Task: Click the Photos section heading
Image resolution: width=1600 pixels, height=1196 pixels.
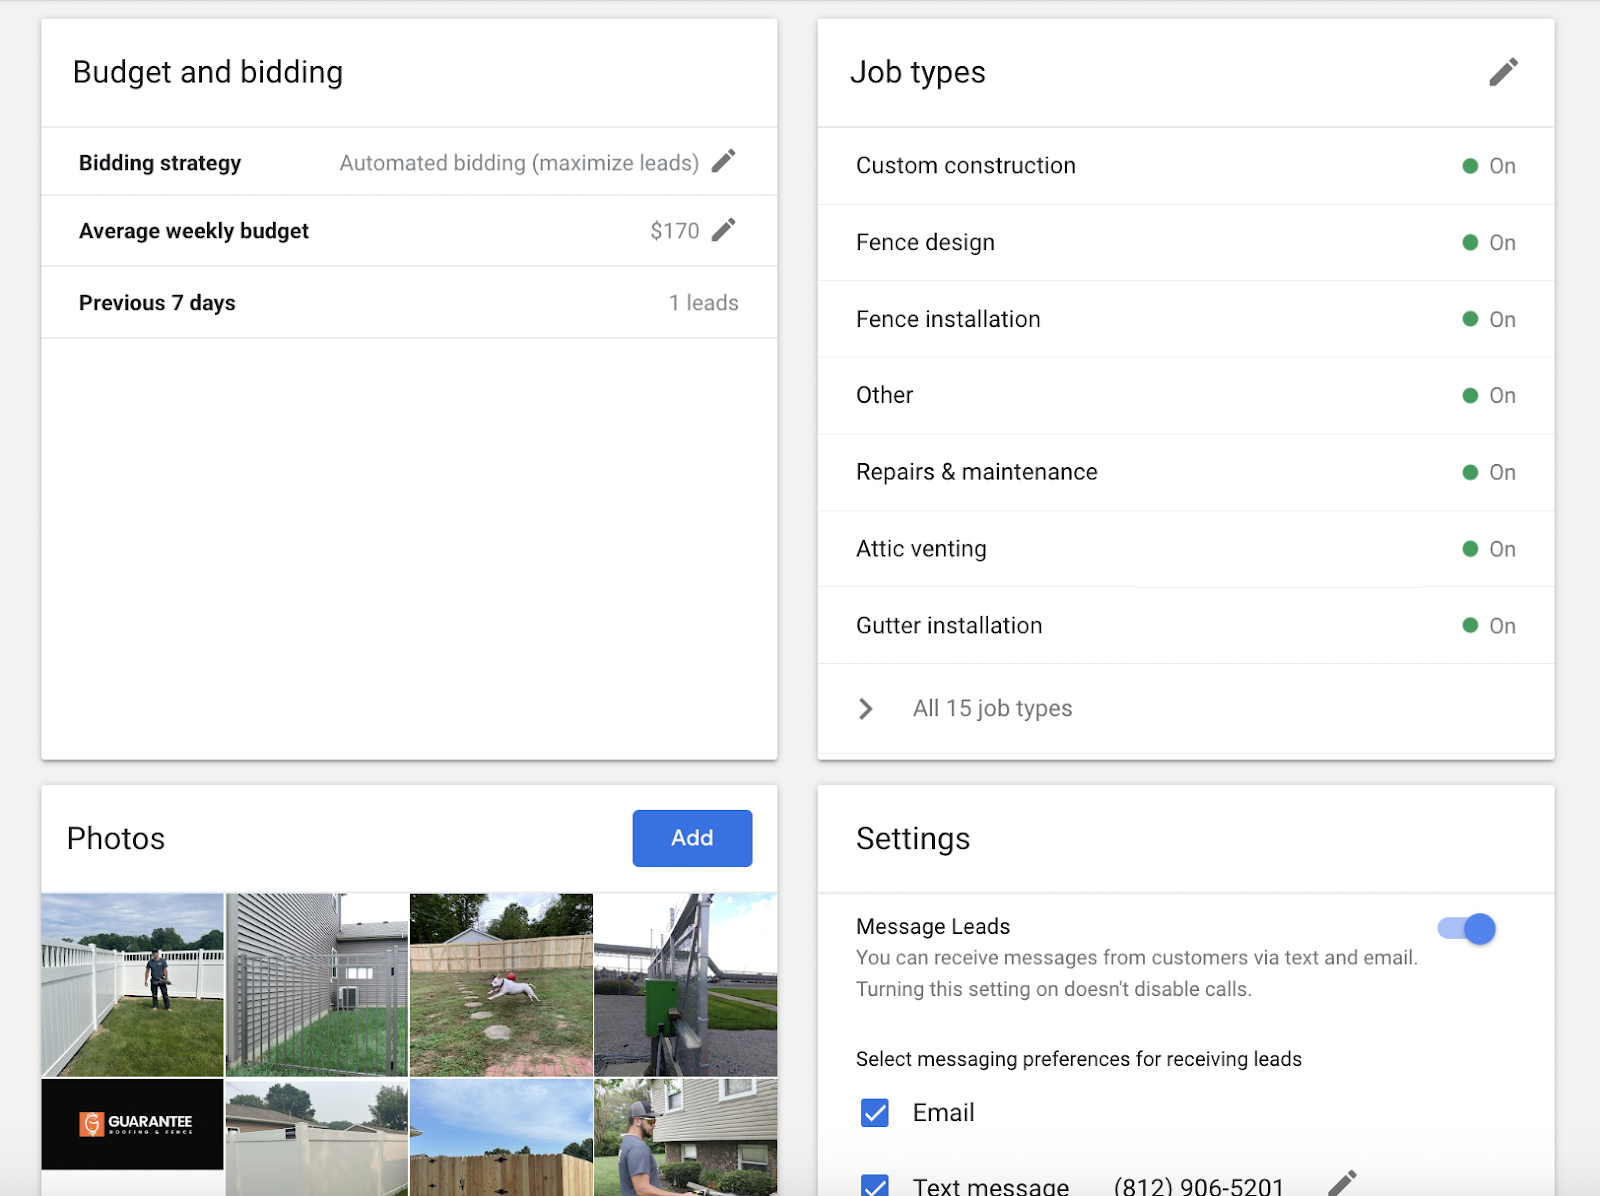Action: pyautogui.click(x=116, y=839)
